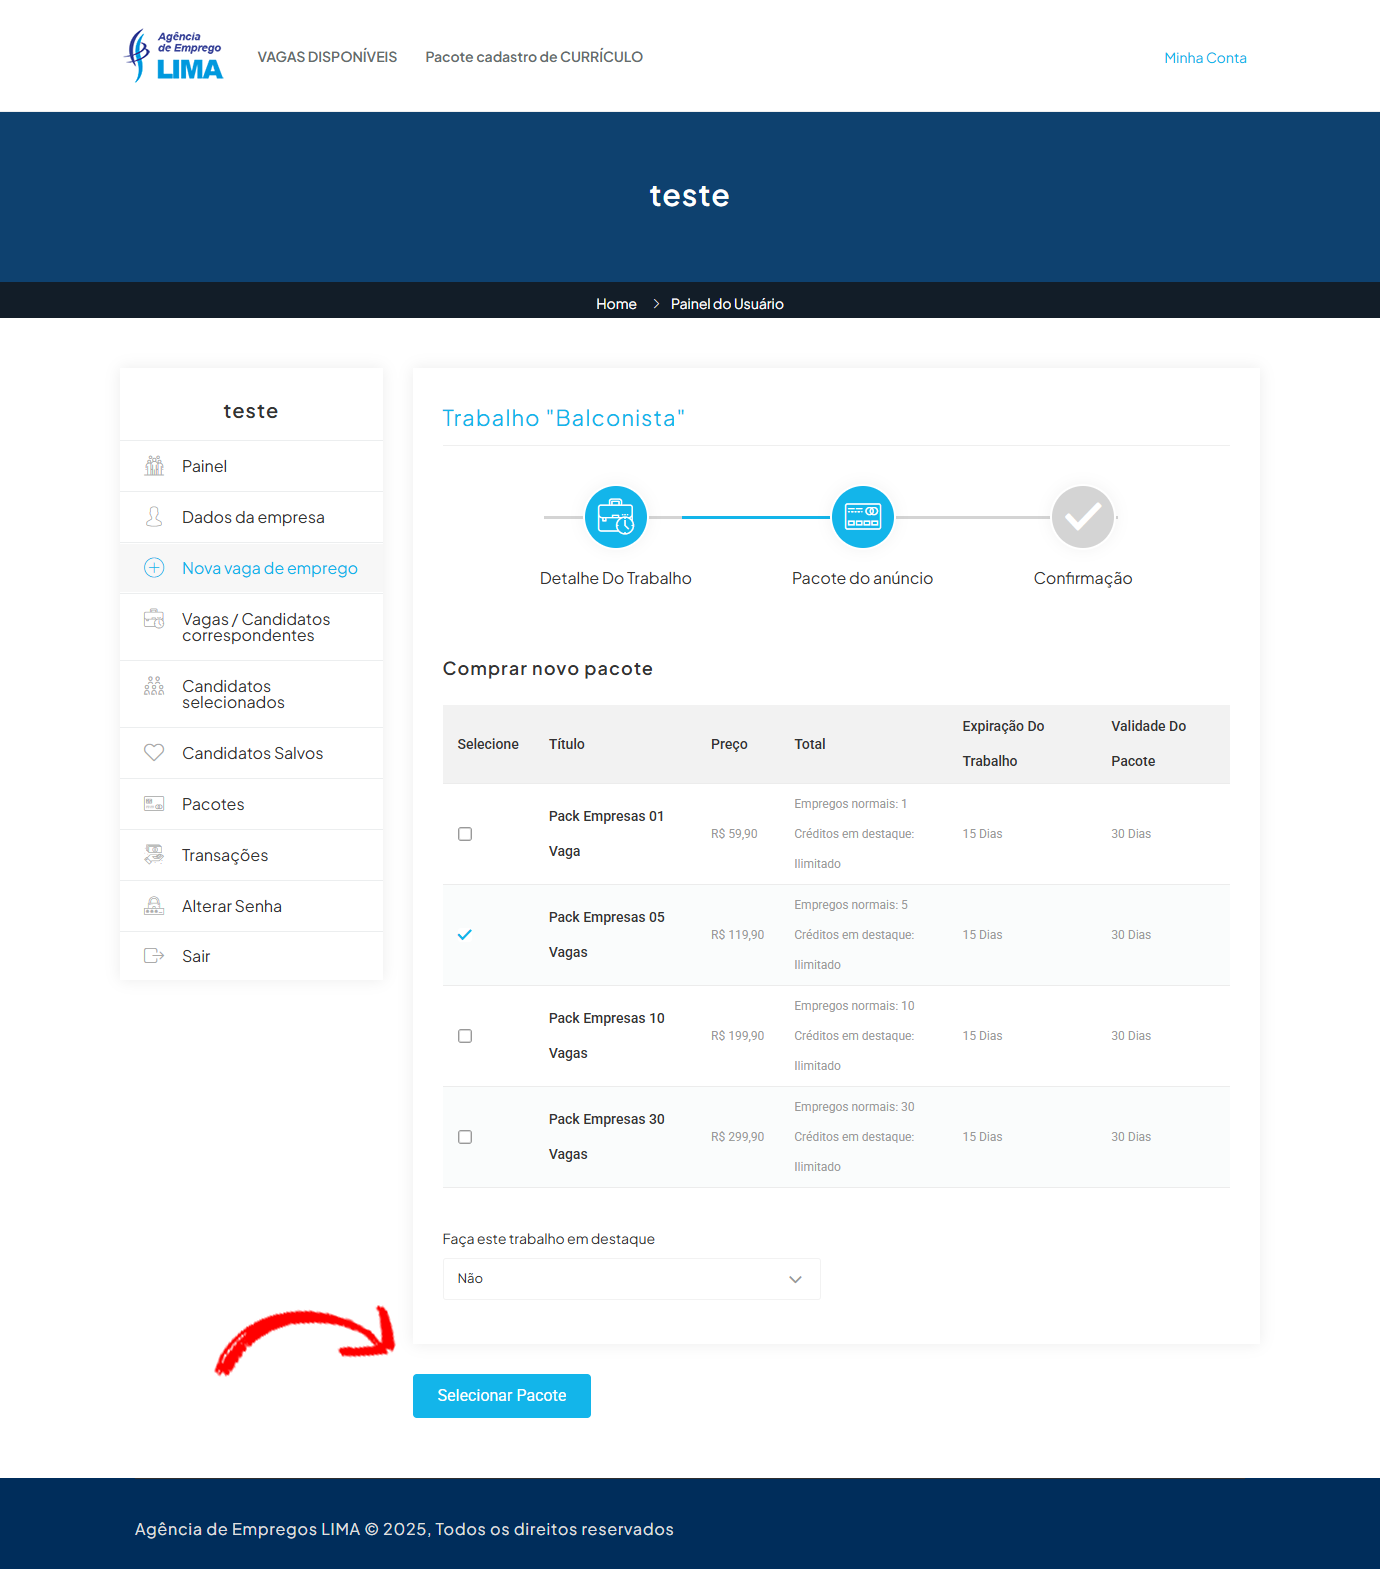
Task: Go to Pacote cadastro de CURRÍCULO menu
Action: tap(534, 57)
